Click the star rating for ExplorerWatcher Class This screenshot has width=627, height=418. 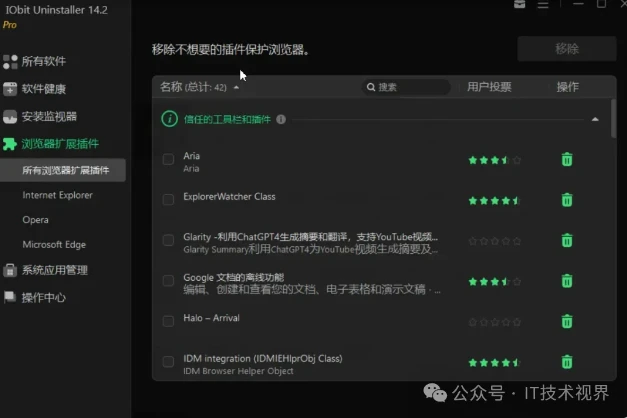tap(495, 201)
